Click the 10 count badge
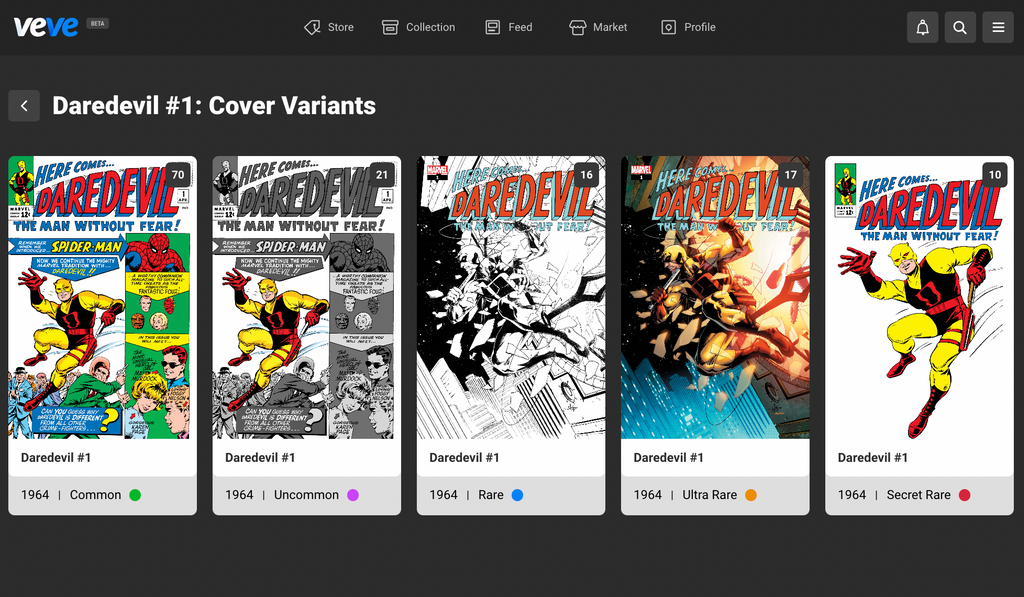 [x=995, y=175]
